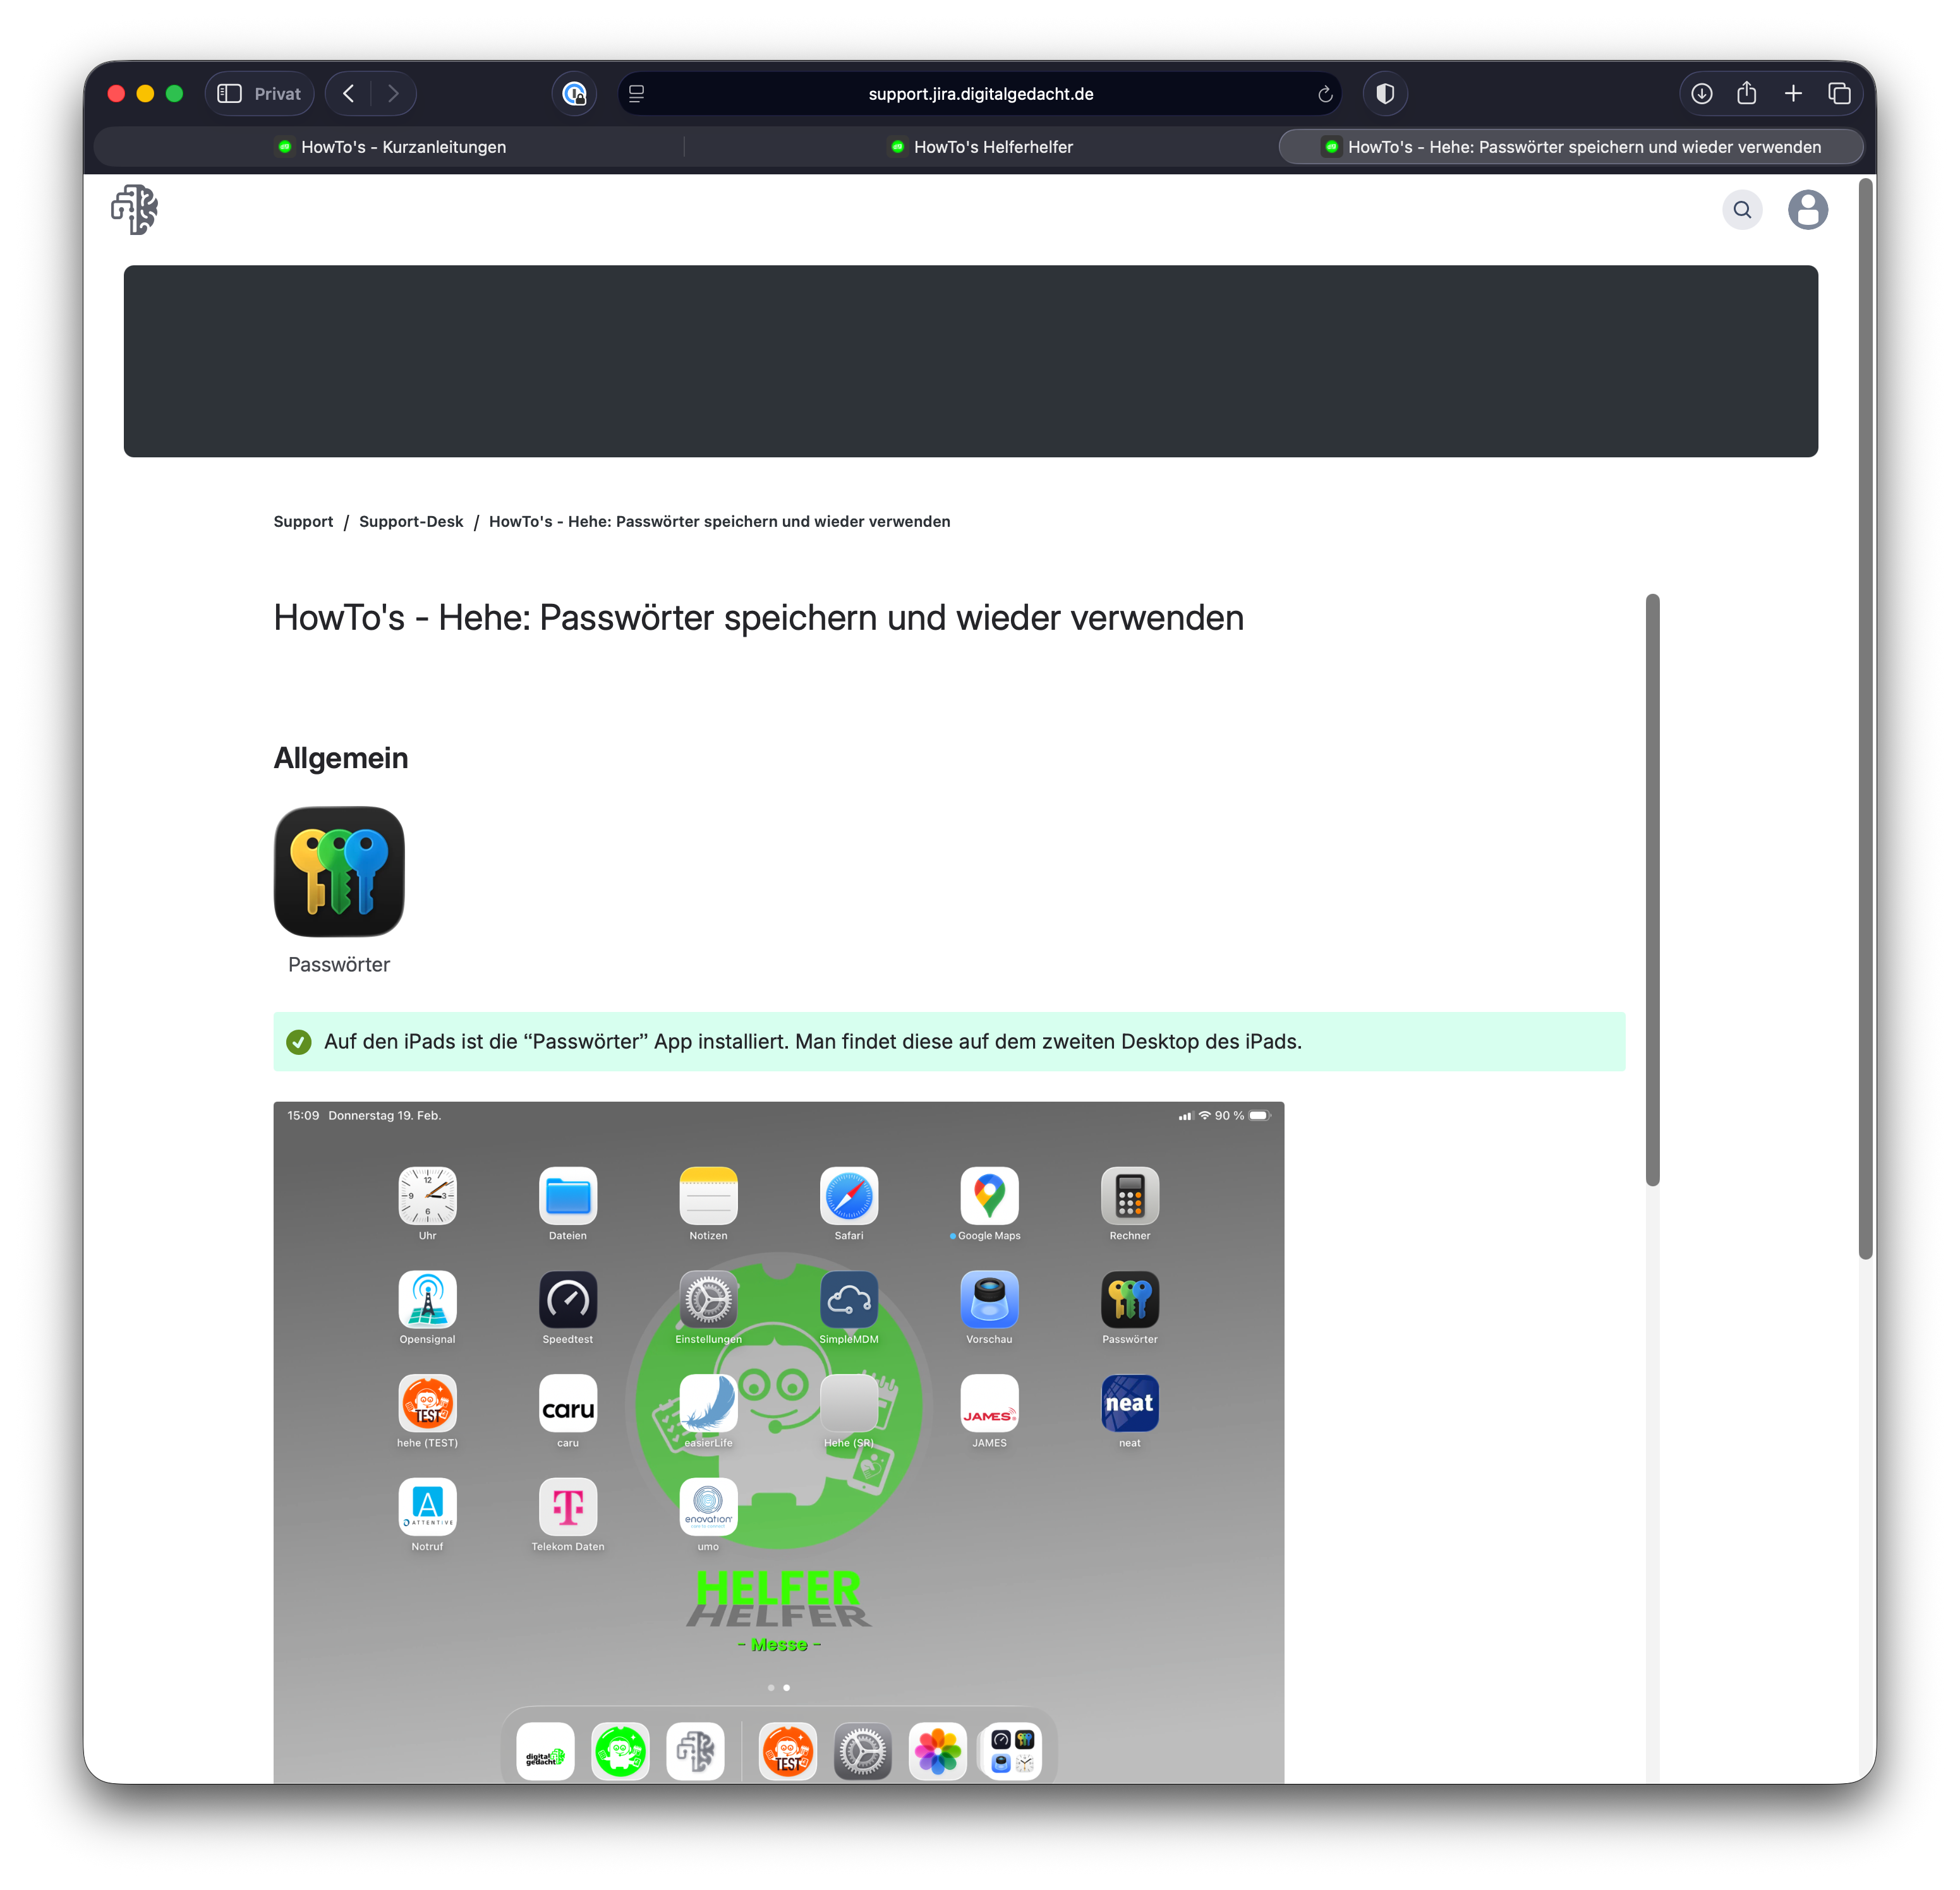Click the Uhr clock icon in iPad screenshot
The height and width of the screenshot is (1890, 1960).
coord(428,1196)
